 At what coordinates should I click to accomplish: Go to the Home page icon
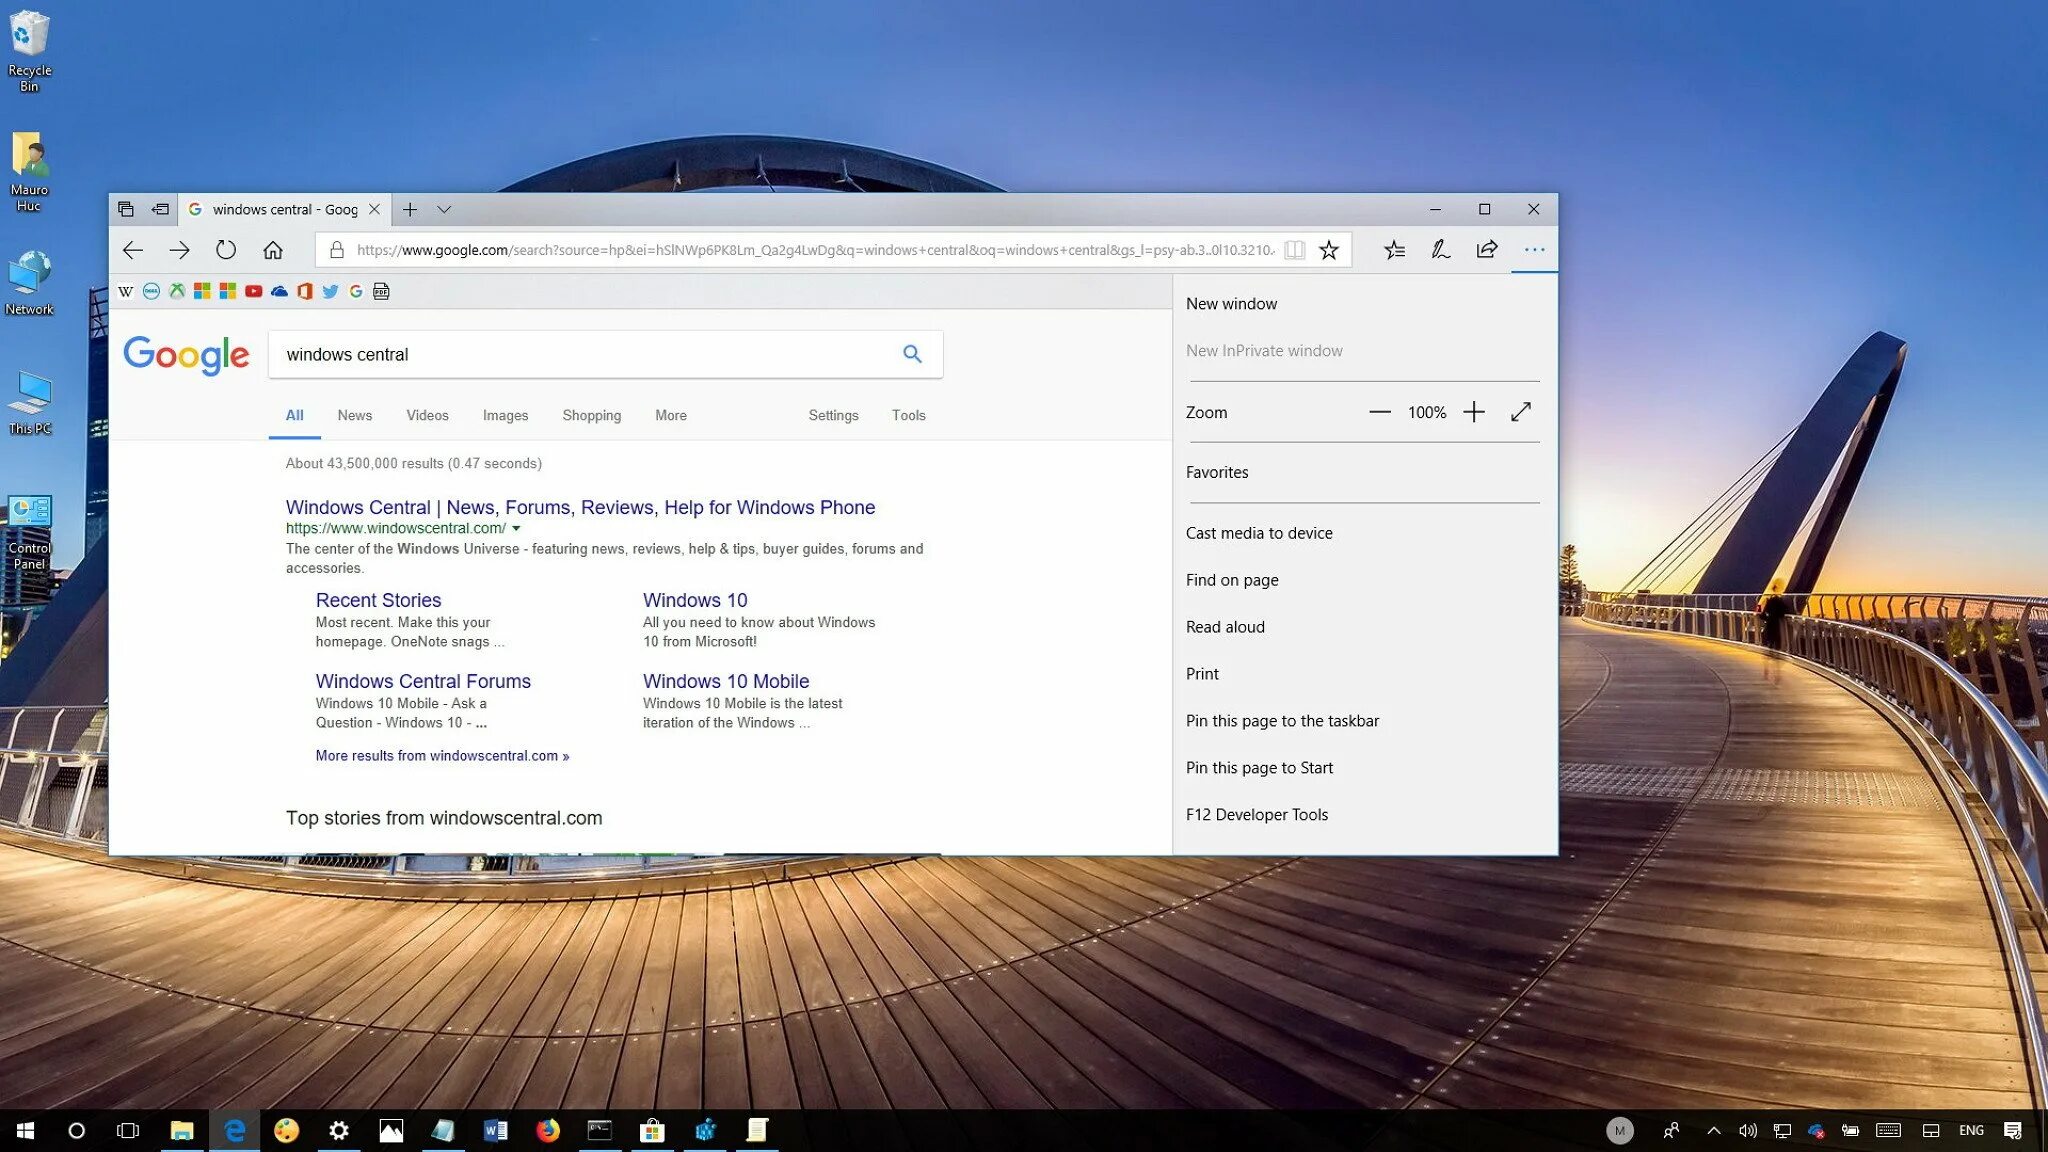pyautogui.click(x=273, y=250)
